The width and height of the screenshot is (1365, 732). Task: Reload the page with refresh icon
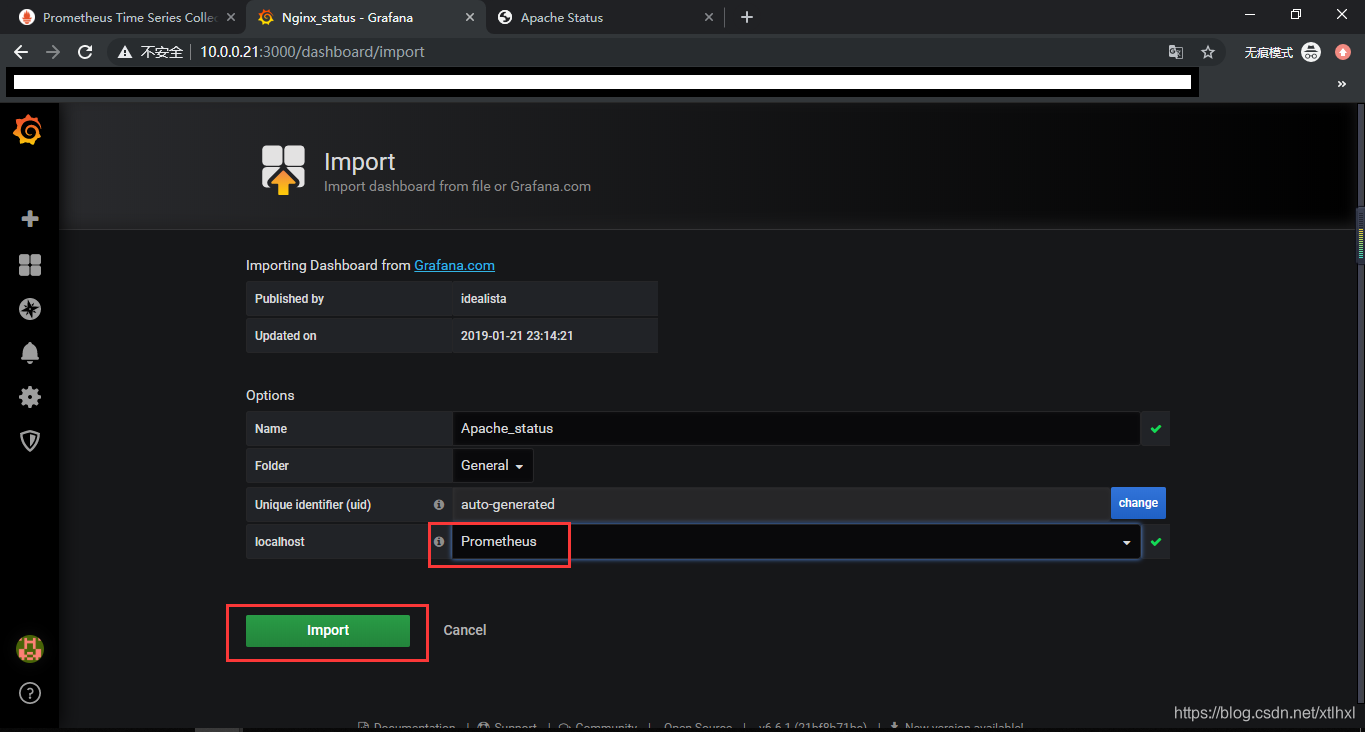[x=85, y=52]
